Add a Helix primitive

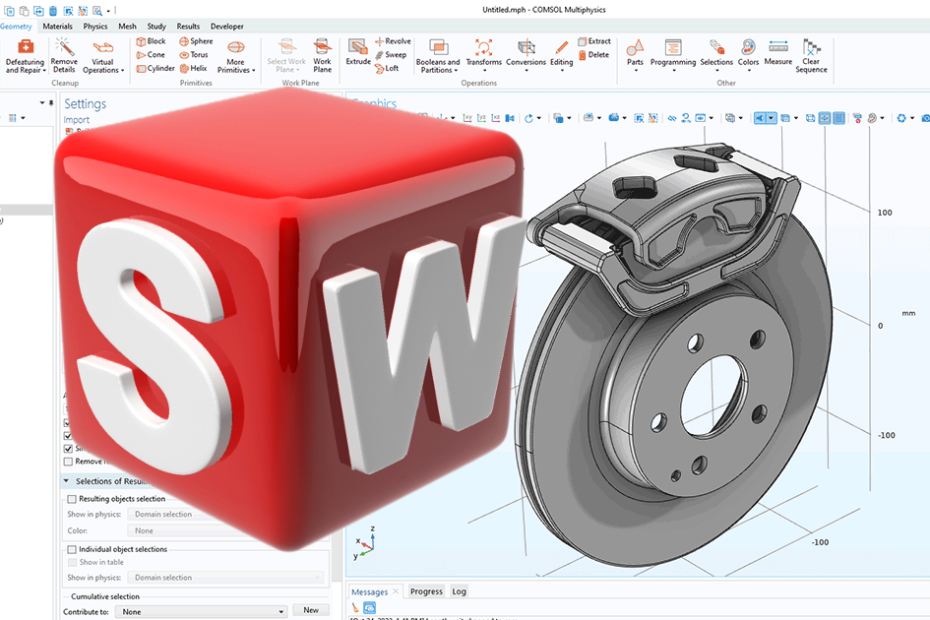193,68
